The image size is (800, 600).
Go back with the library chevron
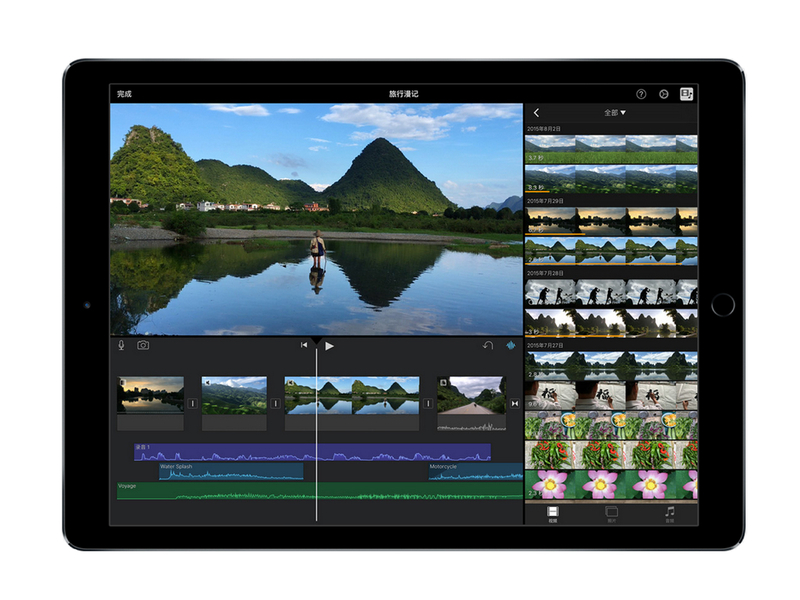tap(536, 113)
